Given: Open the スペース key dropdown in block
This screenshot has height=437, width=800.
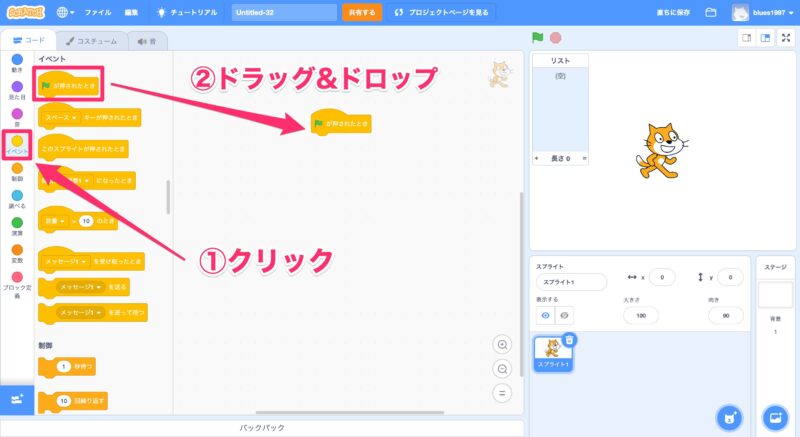Looking at the screenshot, I should pos(62,117).
